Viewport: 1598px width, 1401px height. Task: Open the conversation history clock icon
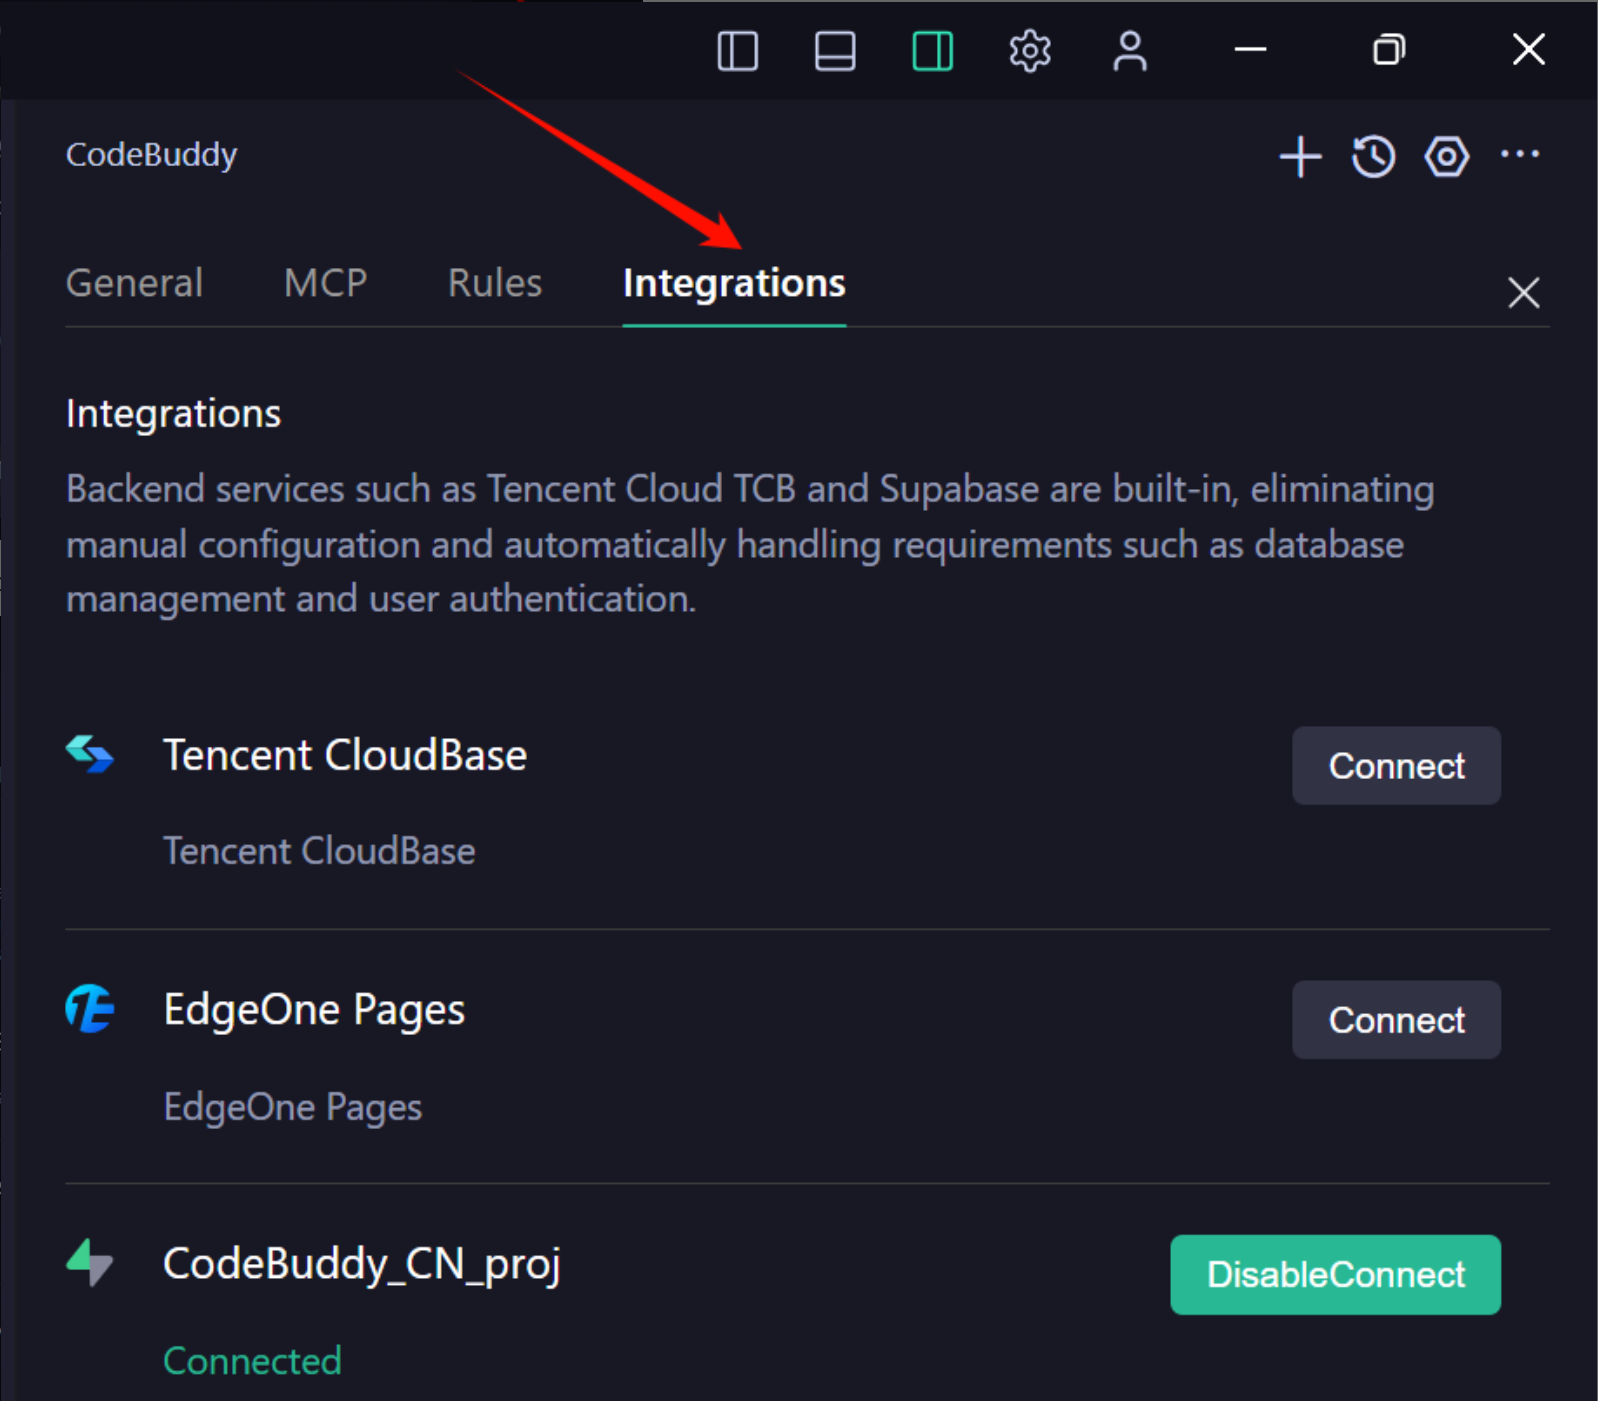(x=1373, y=157)
